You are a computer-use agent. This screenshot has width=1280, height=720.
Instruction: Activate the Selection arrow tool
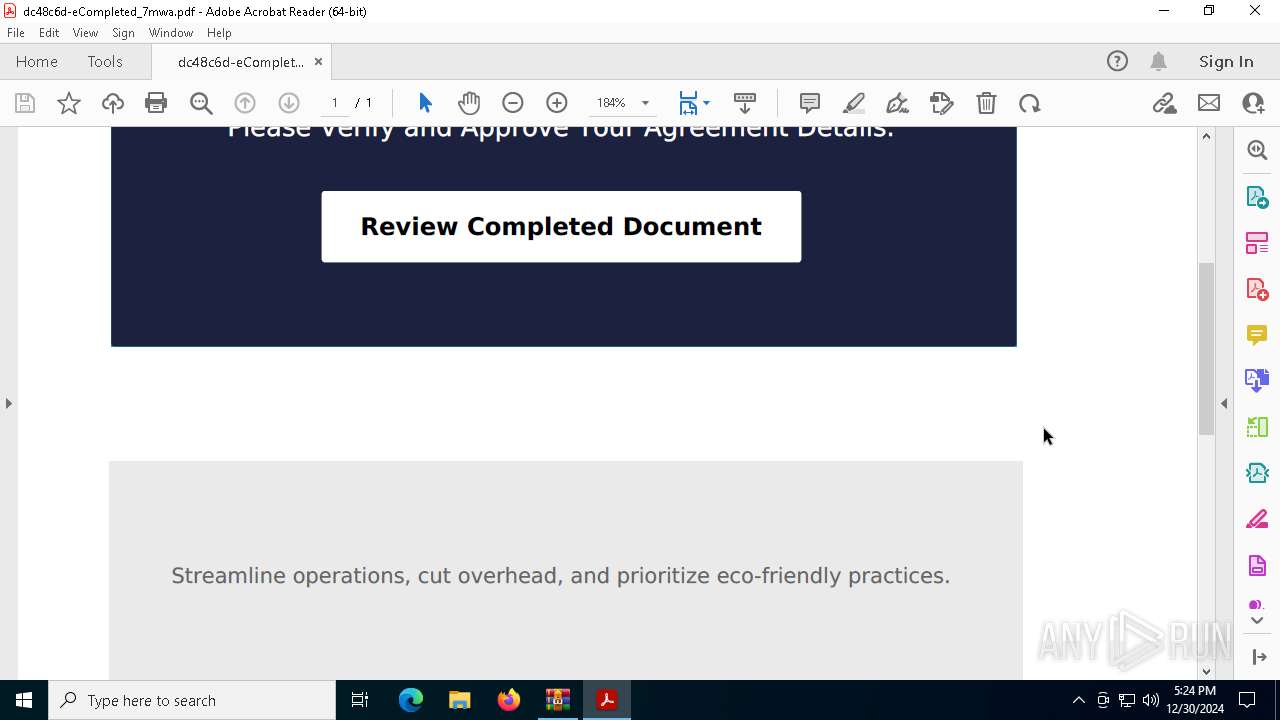[425, 103]
